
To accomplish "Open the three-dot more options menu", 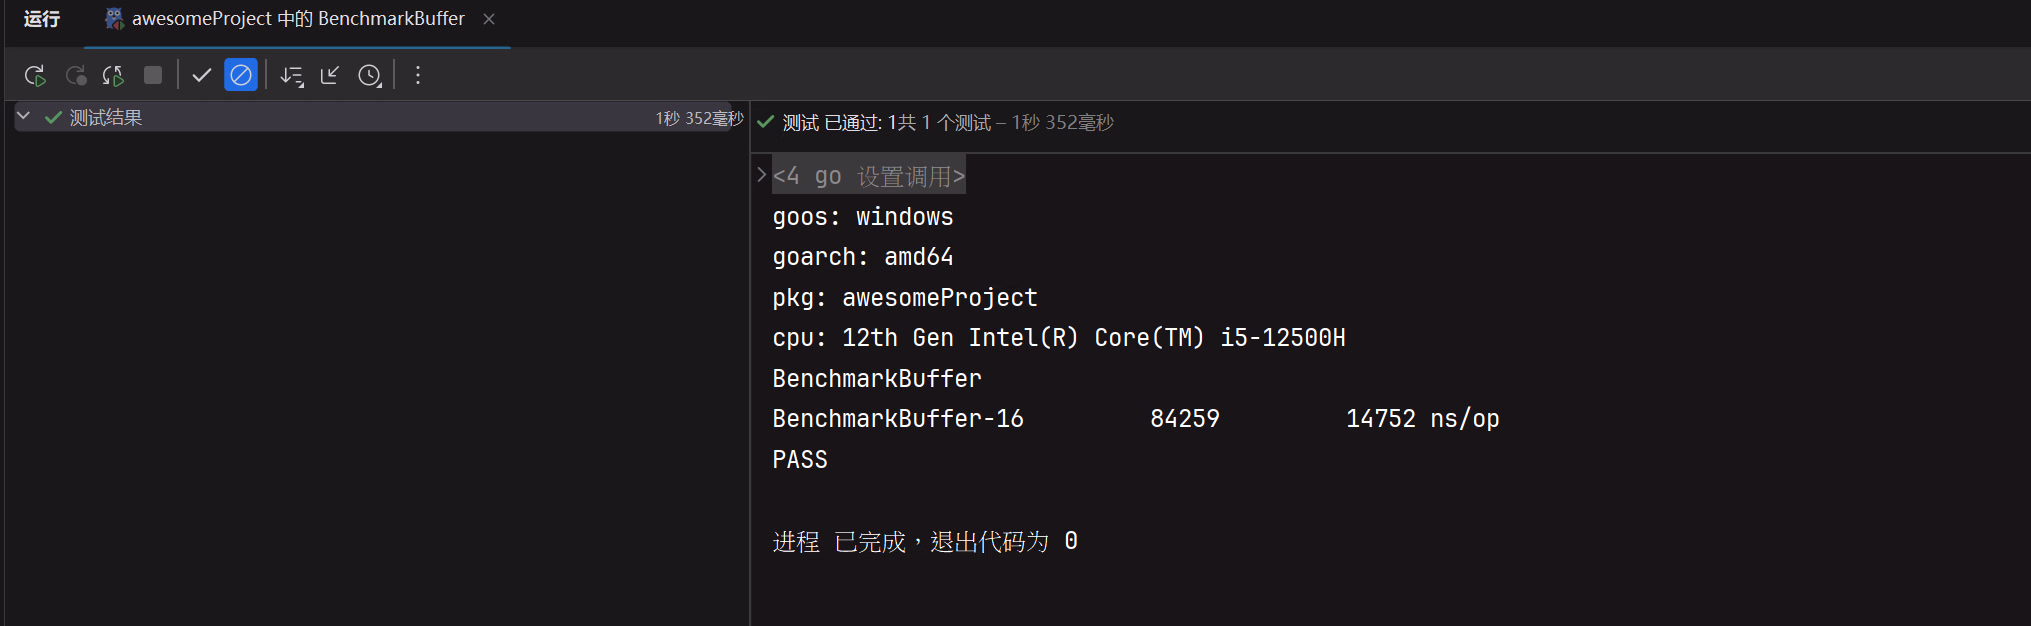I will pos(418,75).
